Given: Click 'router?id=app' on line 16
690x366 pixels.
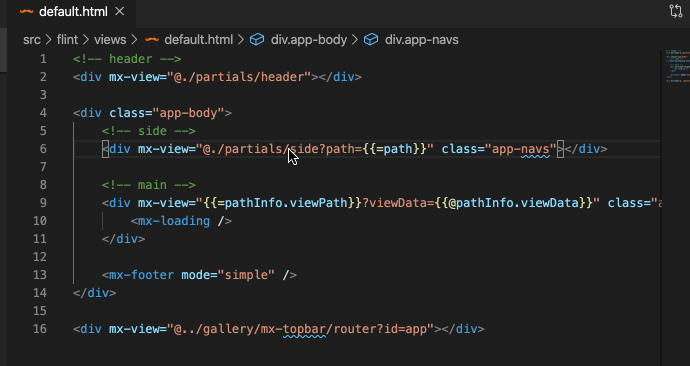Looking at the screenshot, I should click(380, 329).
